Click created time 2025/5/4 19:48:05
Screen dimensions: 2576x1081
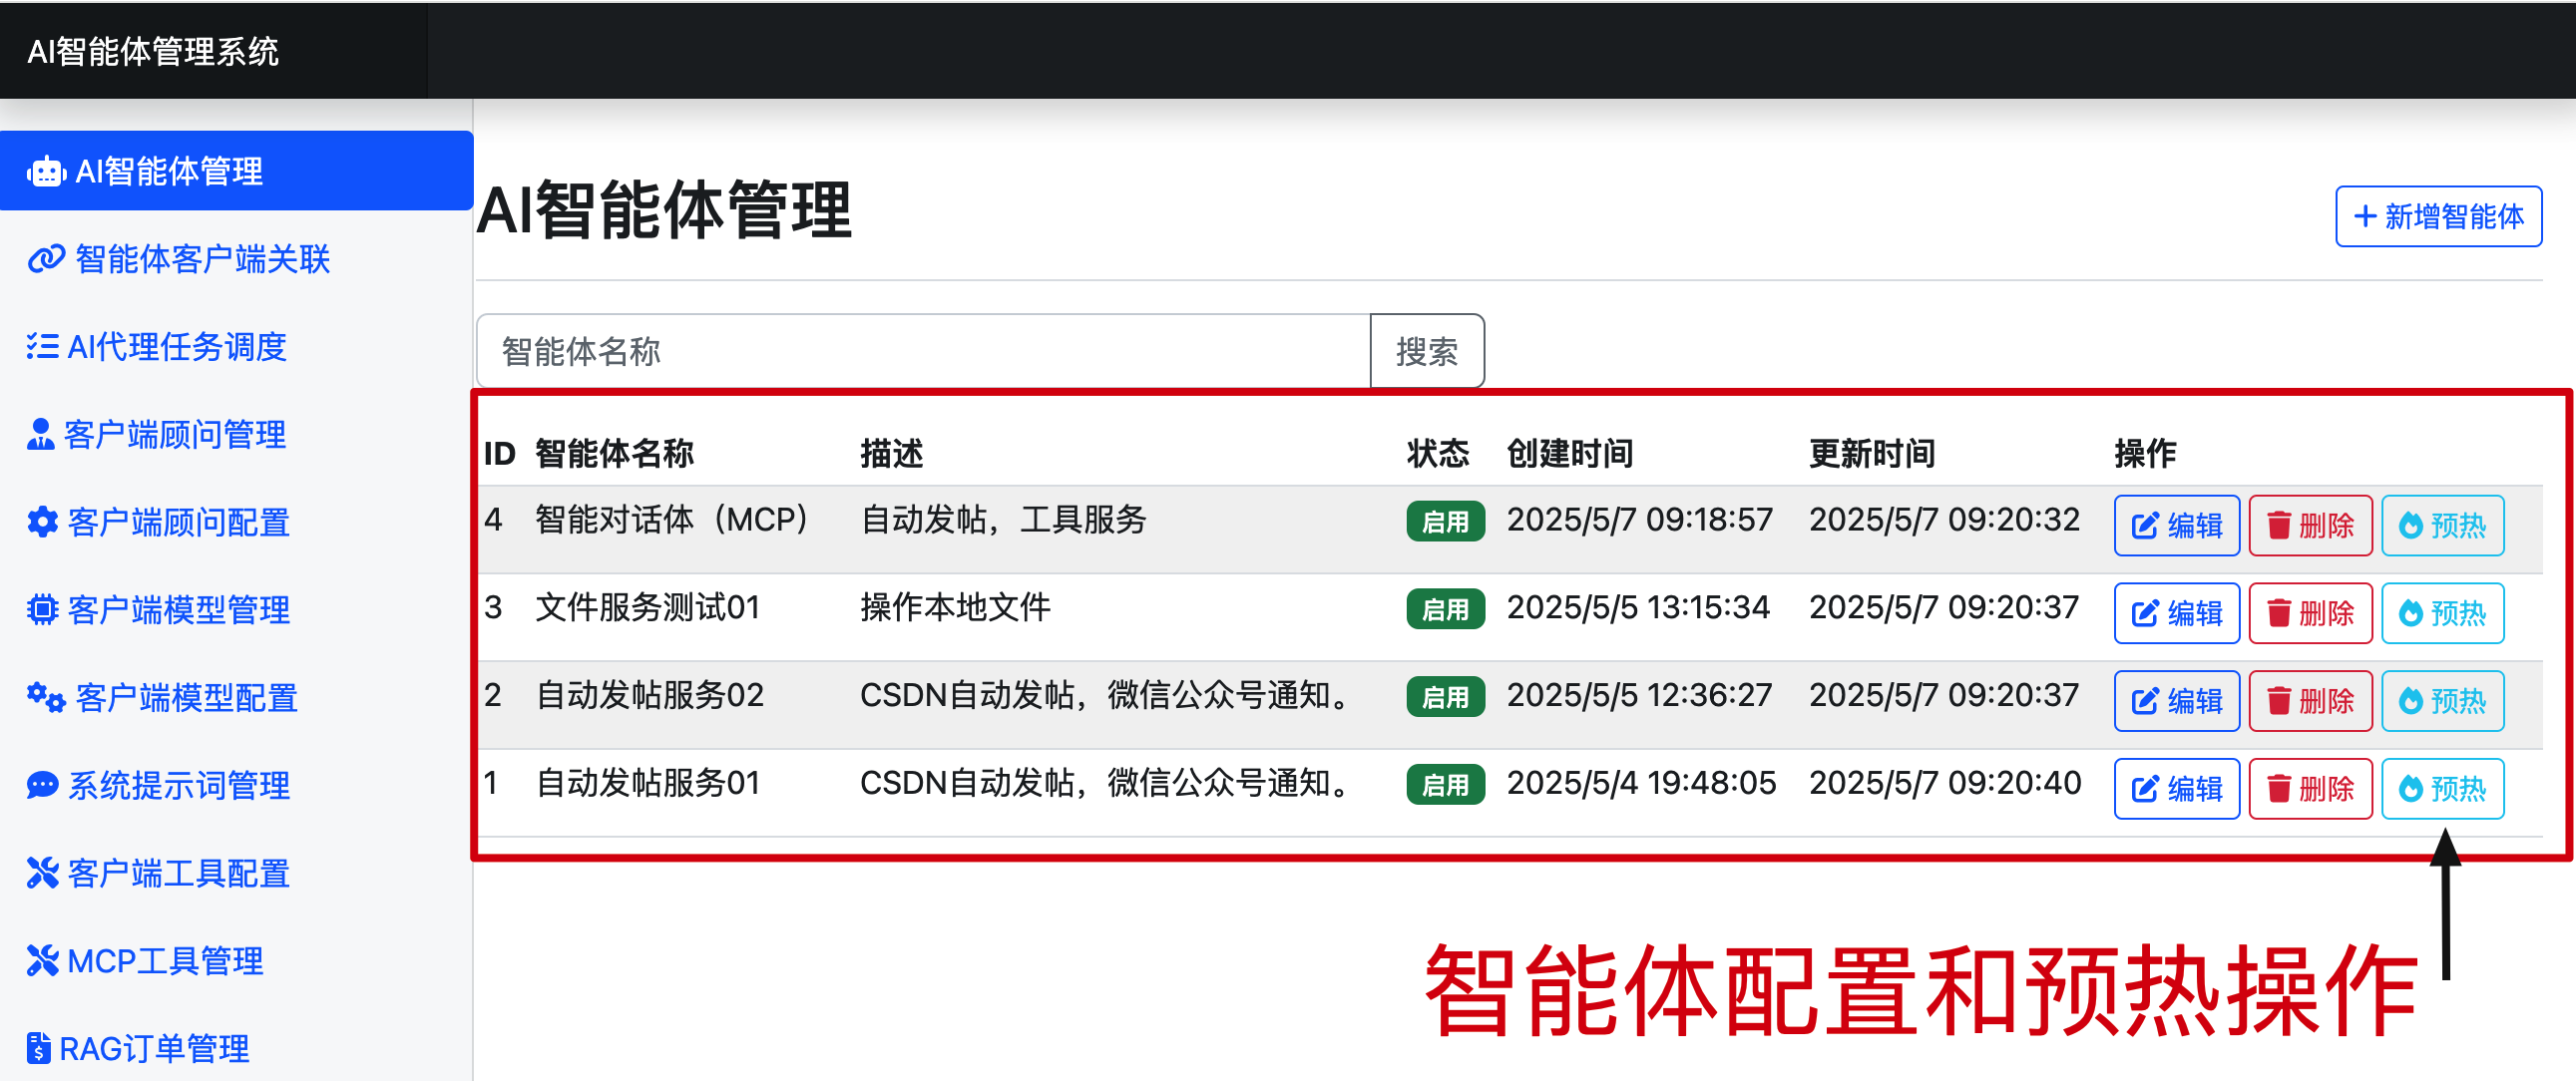1642,783
